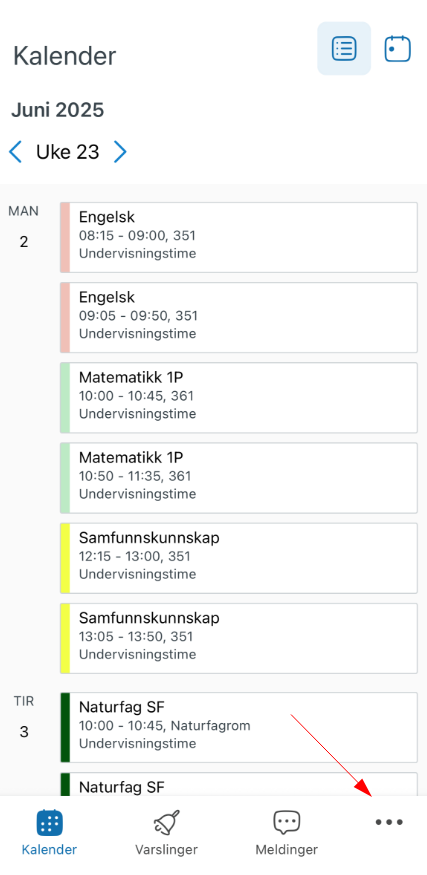Open the three-dot more menu

tap(389, 822)
